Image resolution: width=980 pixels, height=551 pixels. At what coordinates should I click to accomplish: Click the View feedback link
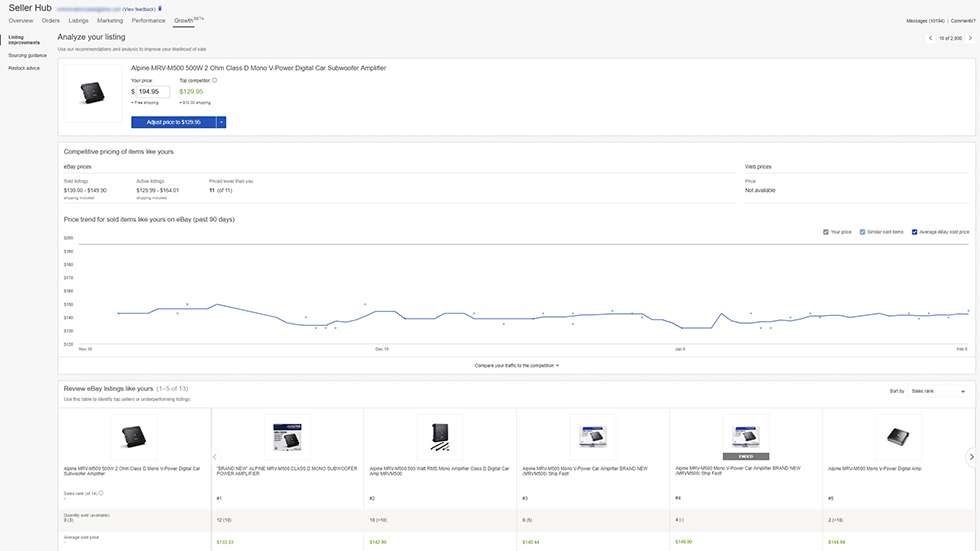139,9
